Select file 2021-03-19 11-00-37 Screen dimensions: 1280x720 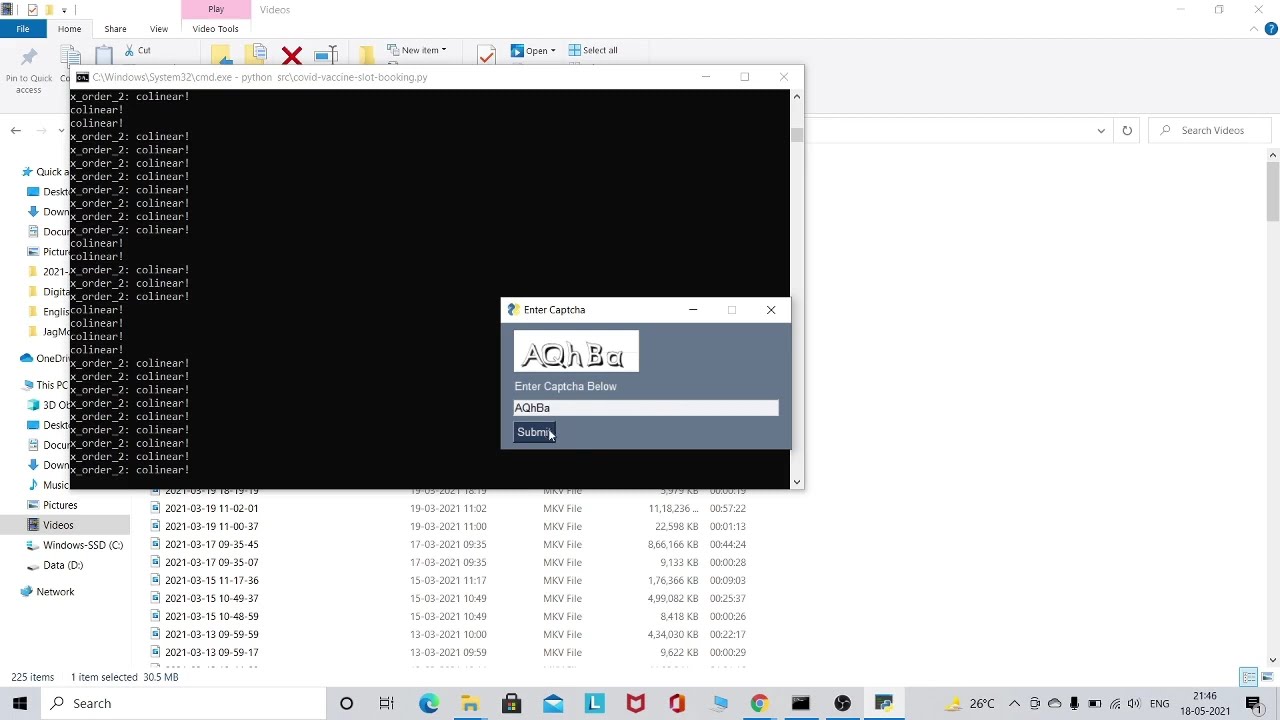point(211,526)
